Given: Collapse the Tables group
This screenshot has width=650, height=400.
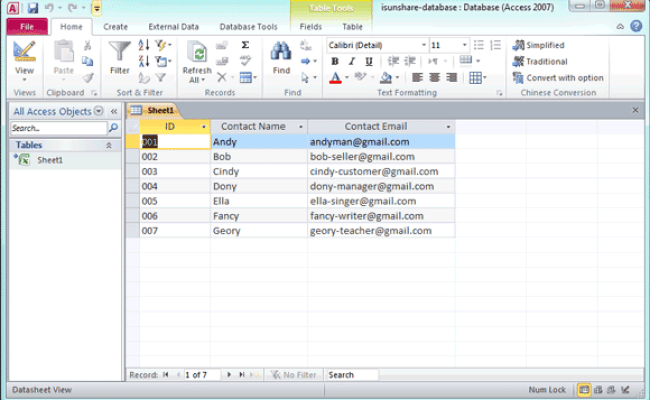Looking at the screenshot, I should 109,145.
